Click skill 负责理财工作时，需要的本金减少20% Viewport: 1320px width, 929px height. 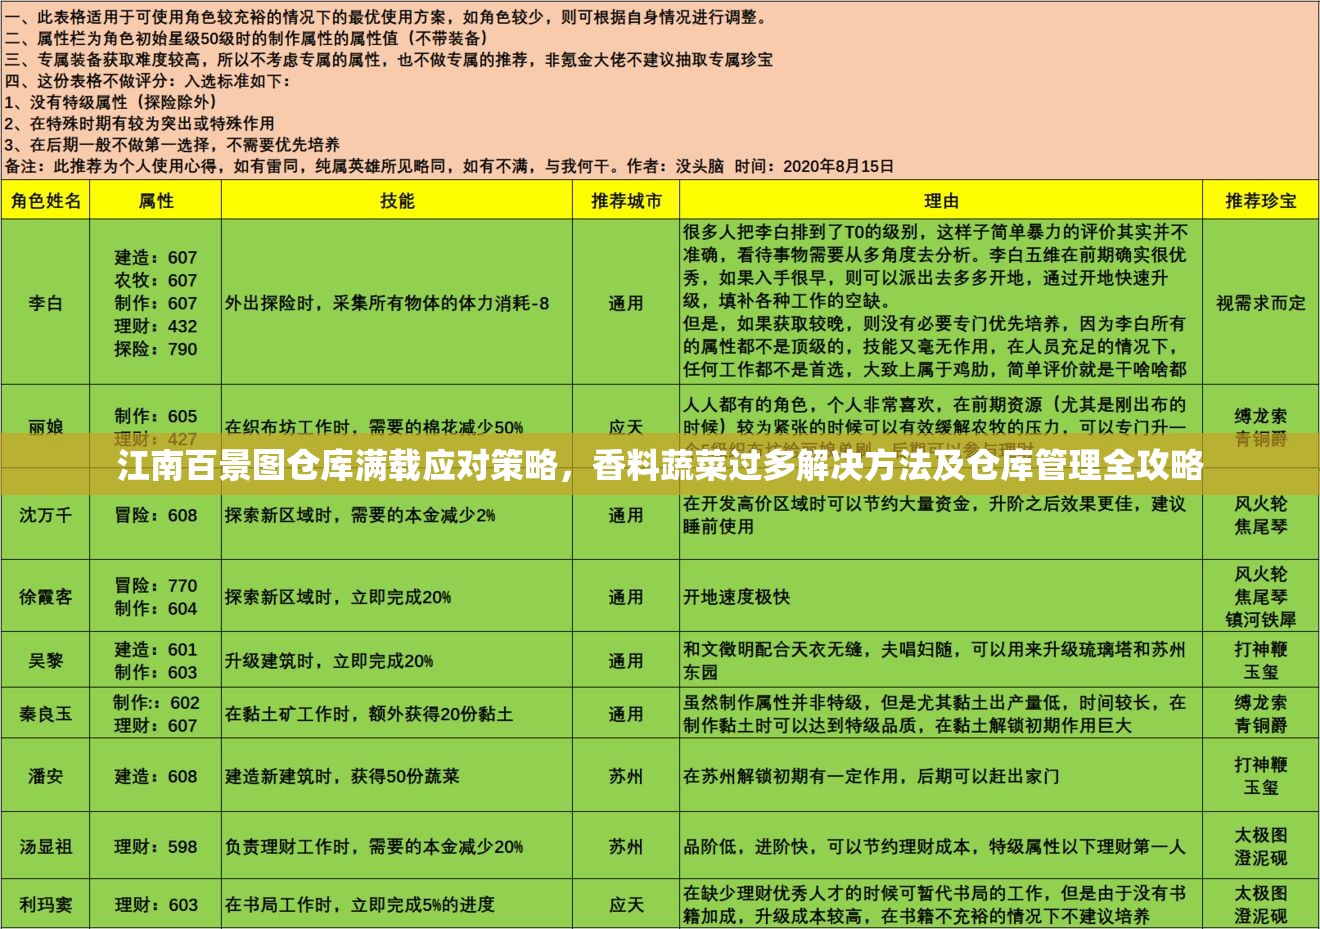(x=374, y=847)
